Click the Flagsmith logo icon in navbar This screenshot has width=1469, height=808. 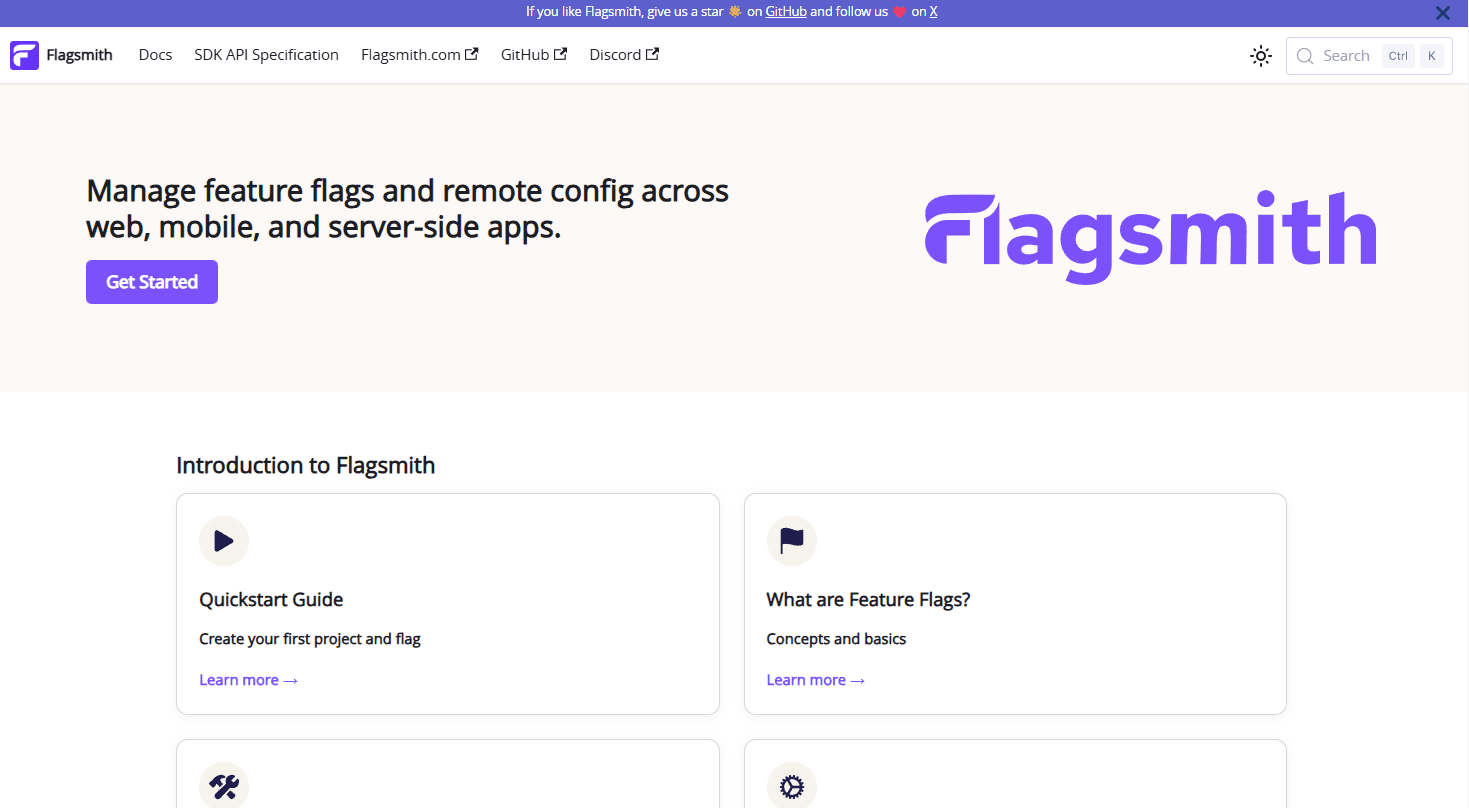(24, 55)
